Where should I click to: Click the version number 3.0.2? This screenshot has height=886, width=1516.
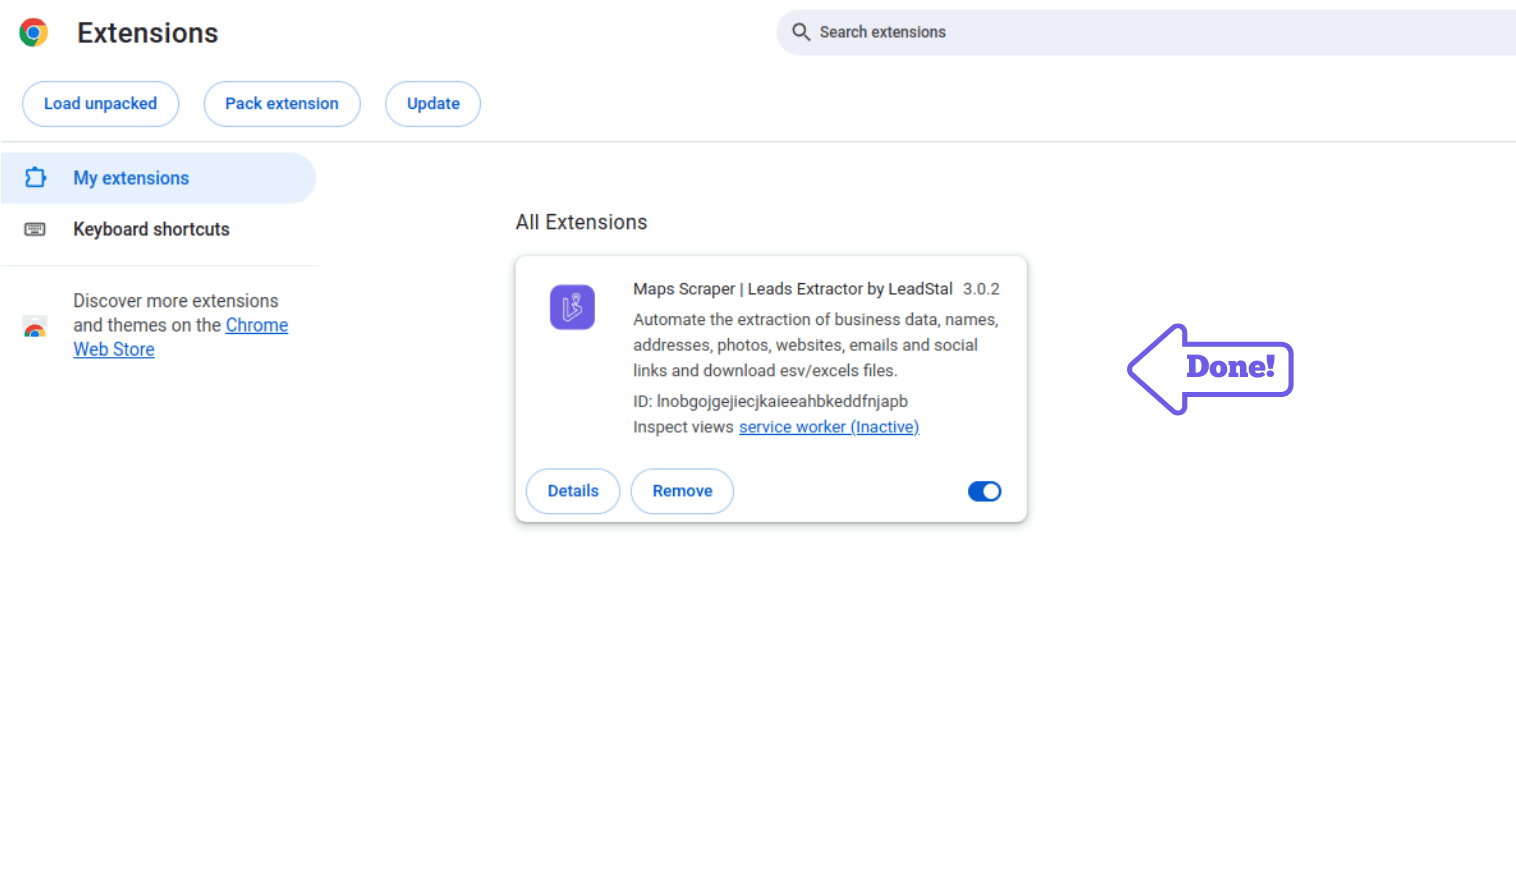[981, 289]
